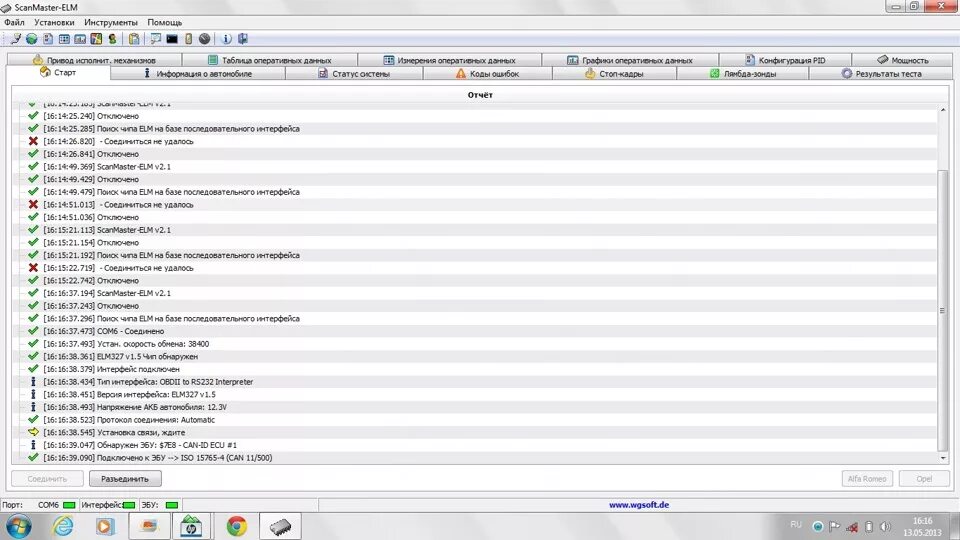Select the Старт tab
Screen dimensions: 960x540
58,72
